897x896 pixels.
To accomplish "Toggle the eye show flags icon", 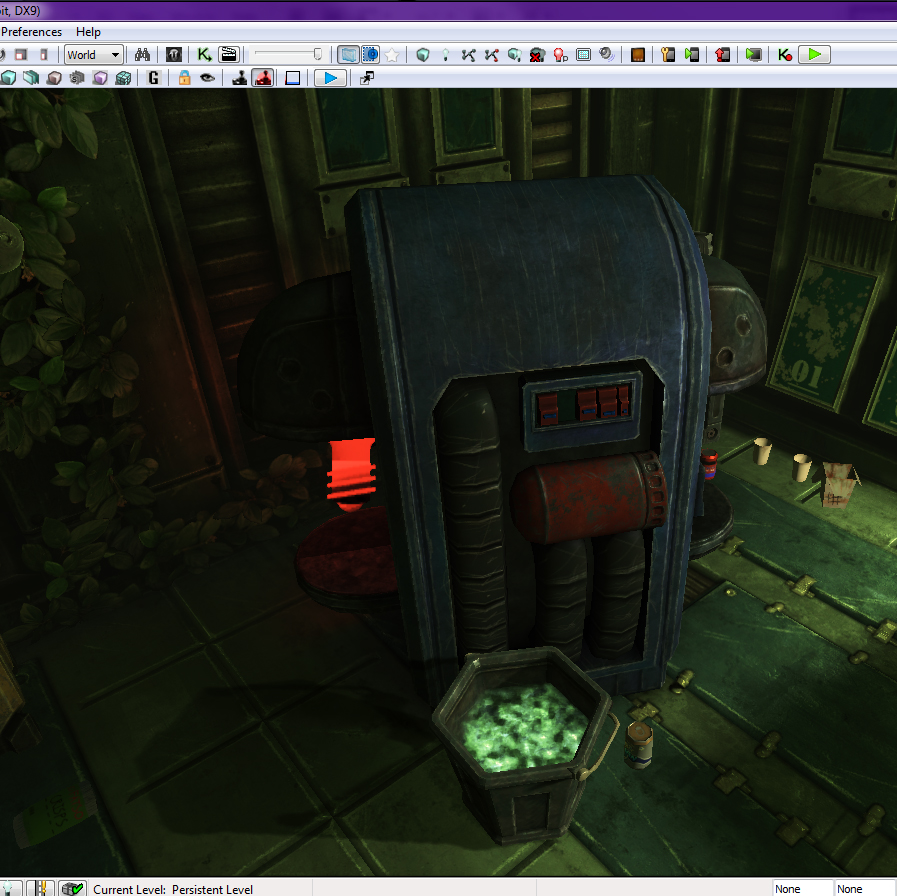I will click(207, 78).
